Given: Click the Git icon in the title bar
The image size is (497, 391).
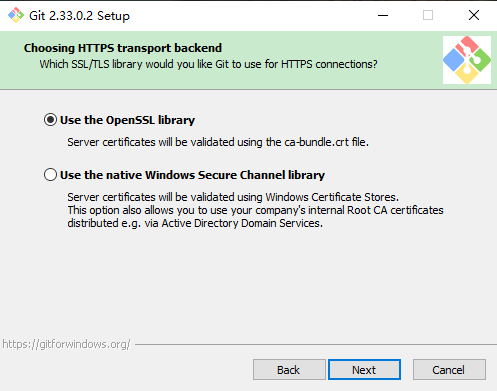Looking at the screenshot, I should coord(16,15).
